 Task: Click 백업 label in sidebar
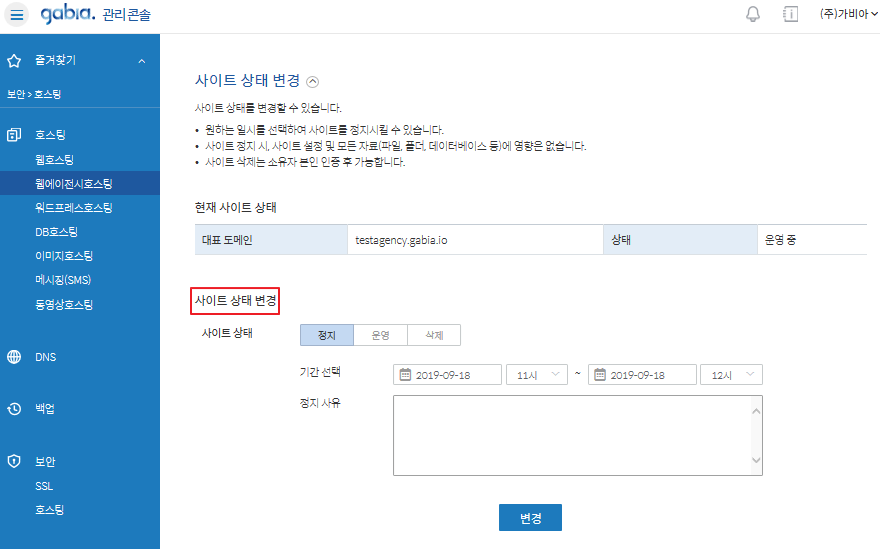point(45,409)
